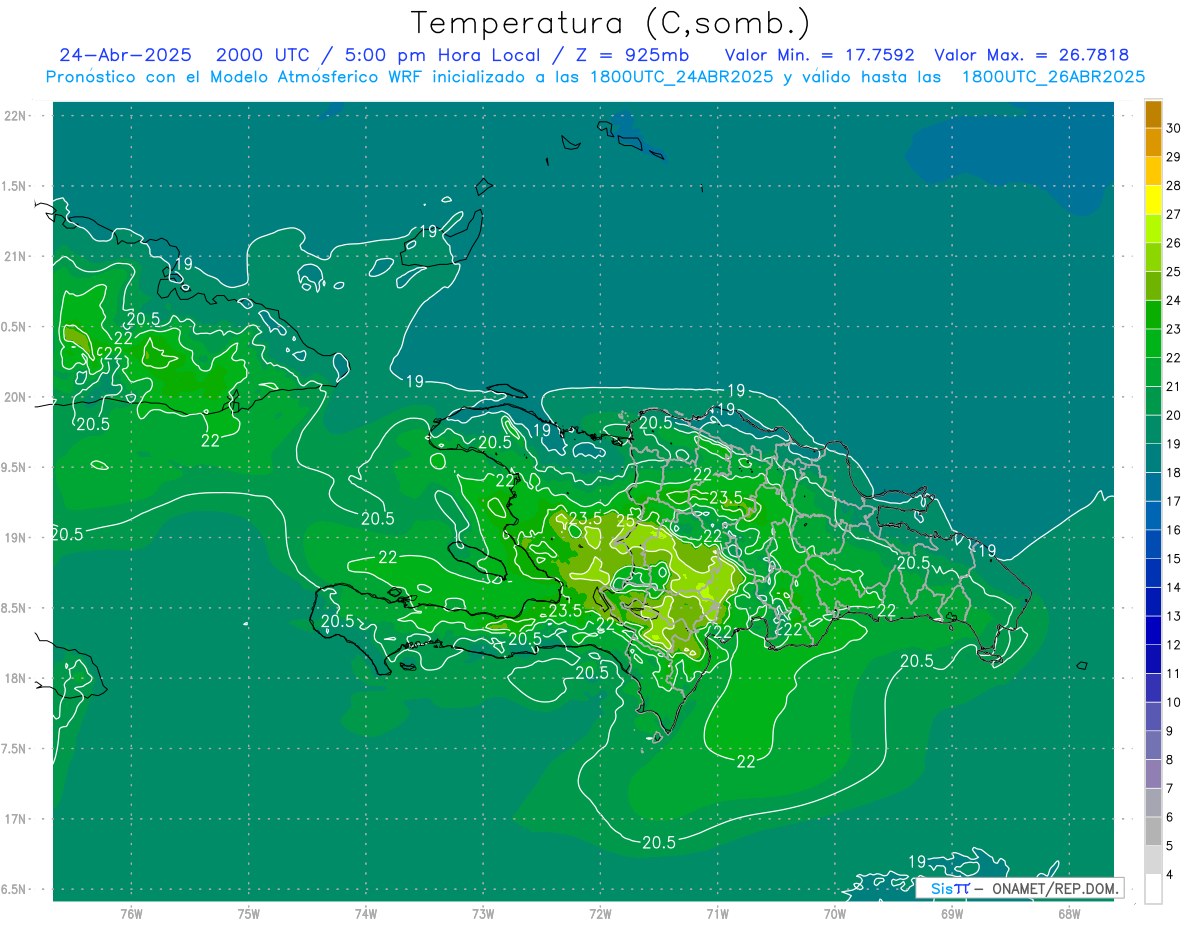Click the "1.5N" latitude axis label
1200x927 pixels.
point(16,187)
